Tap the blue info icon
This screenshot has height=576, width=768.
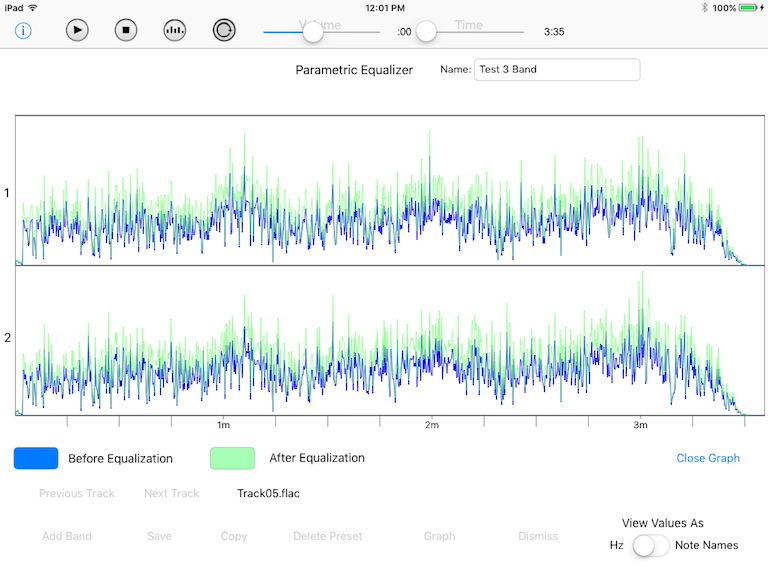click(23, 31)
